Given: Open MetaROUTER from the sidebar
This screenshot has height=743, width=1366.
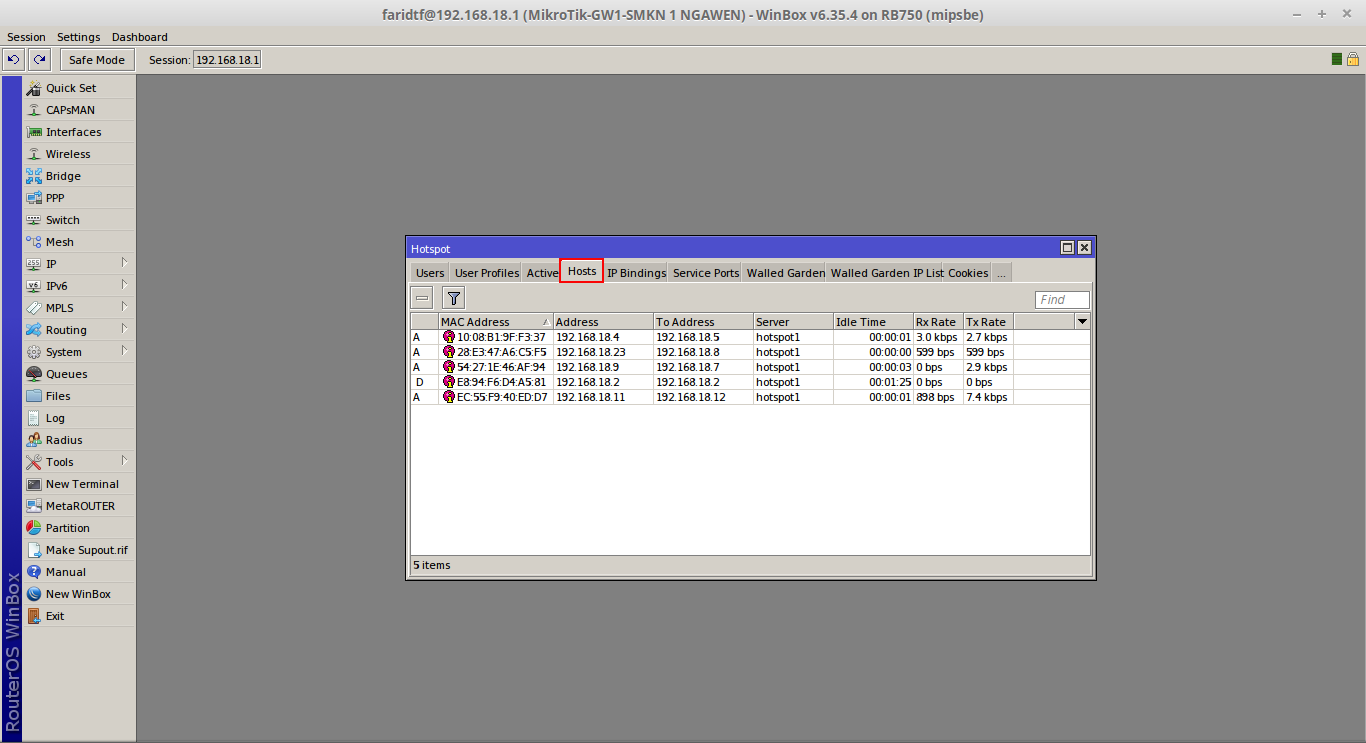Looking at the screenshot, I should coord(79,506).
